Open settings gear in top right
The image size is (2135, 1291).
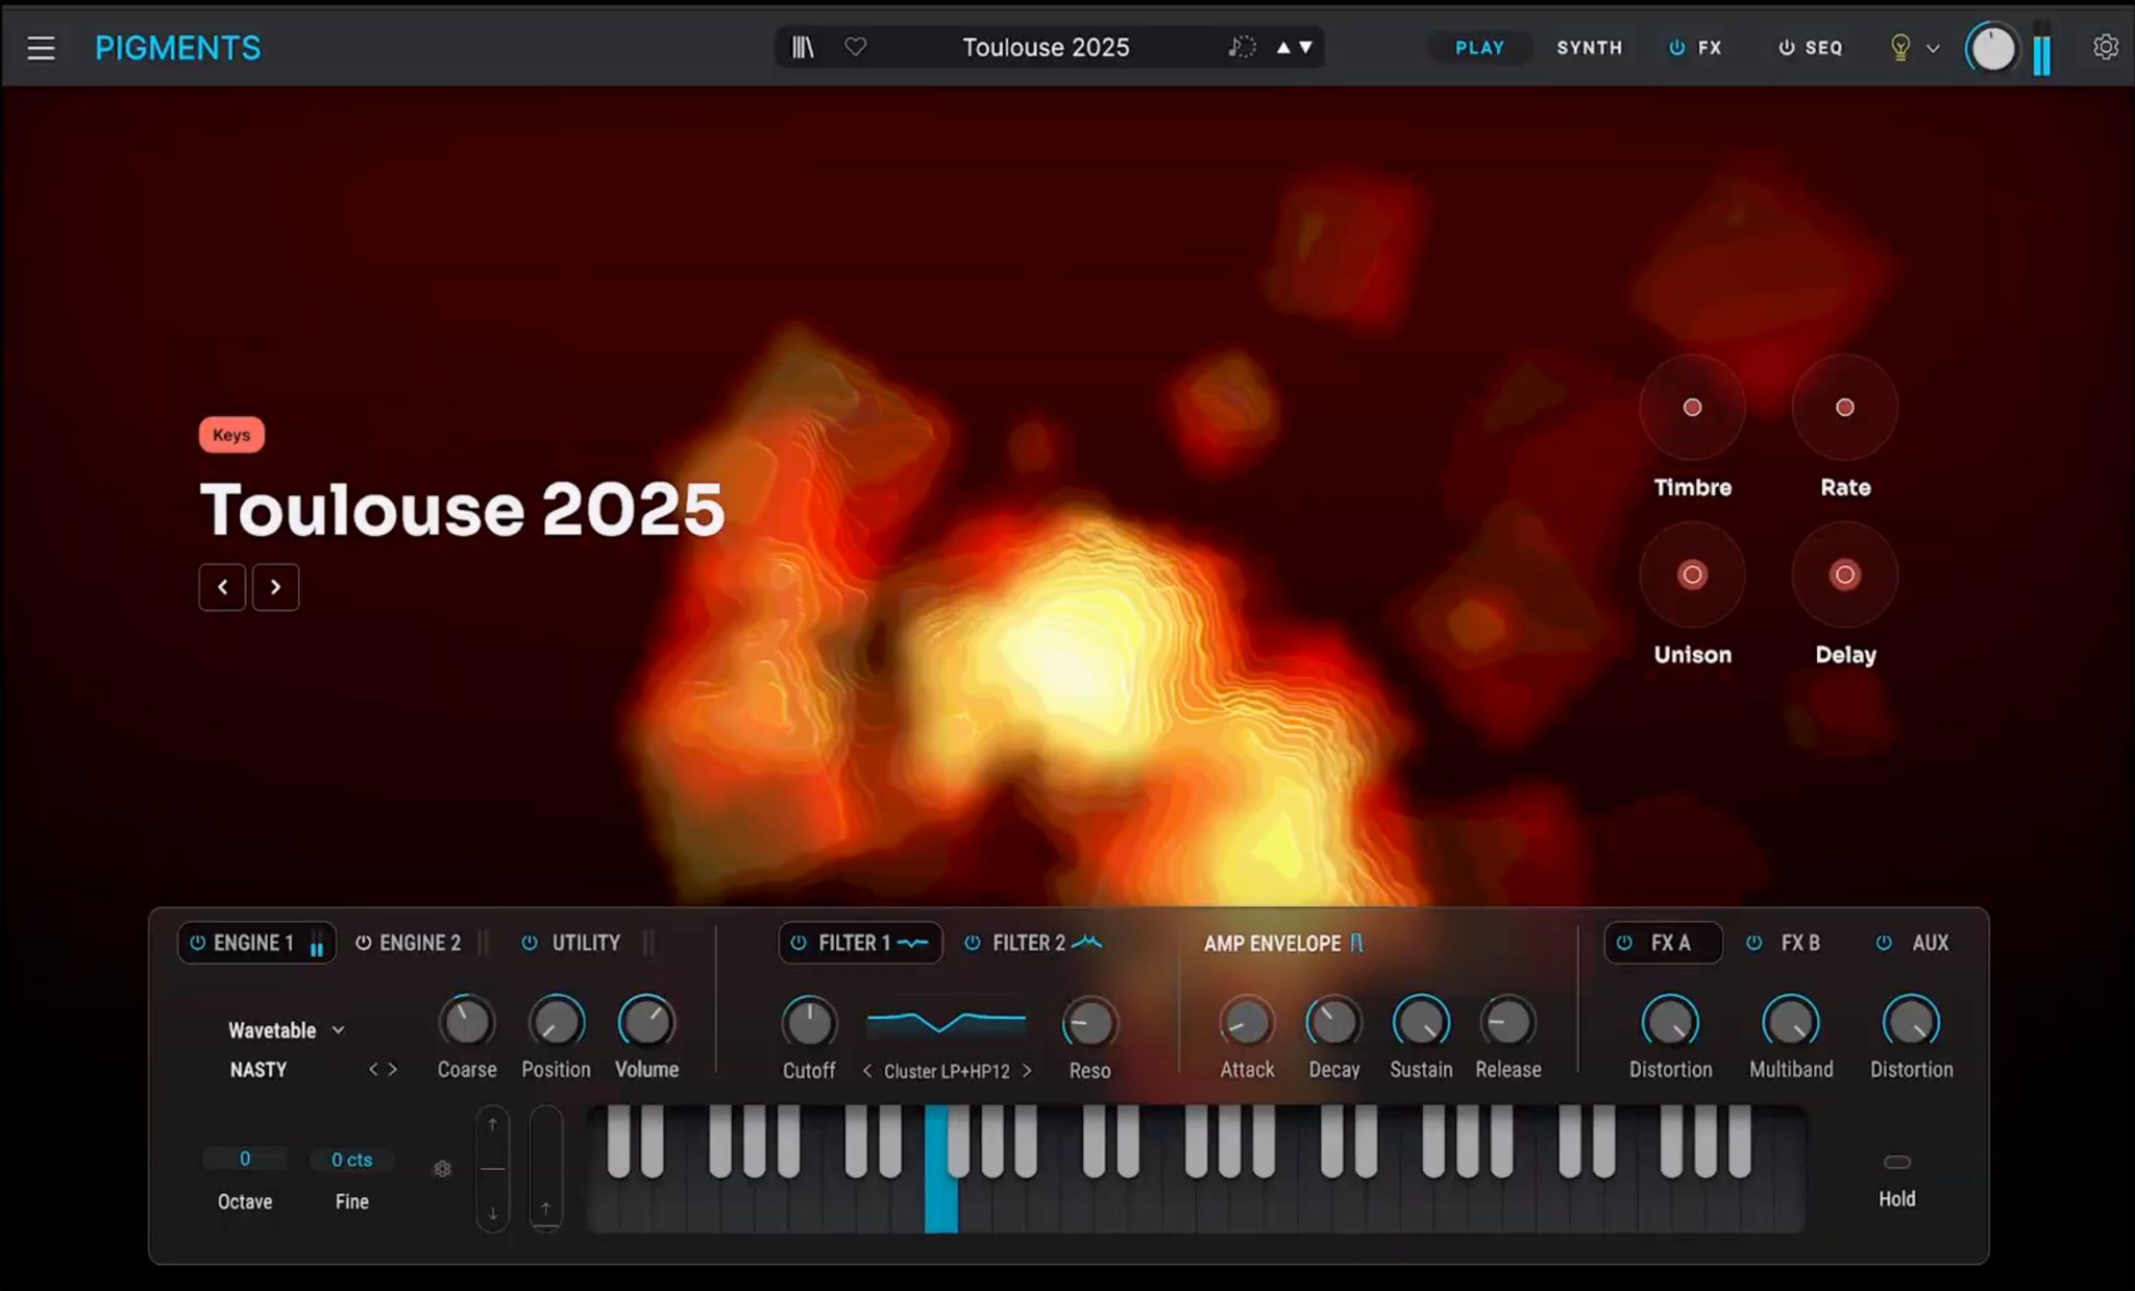(x=2105, y=47)
